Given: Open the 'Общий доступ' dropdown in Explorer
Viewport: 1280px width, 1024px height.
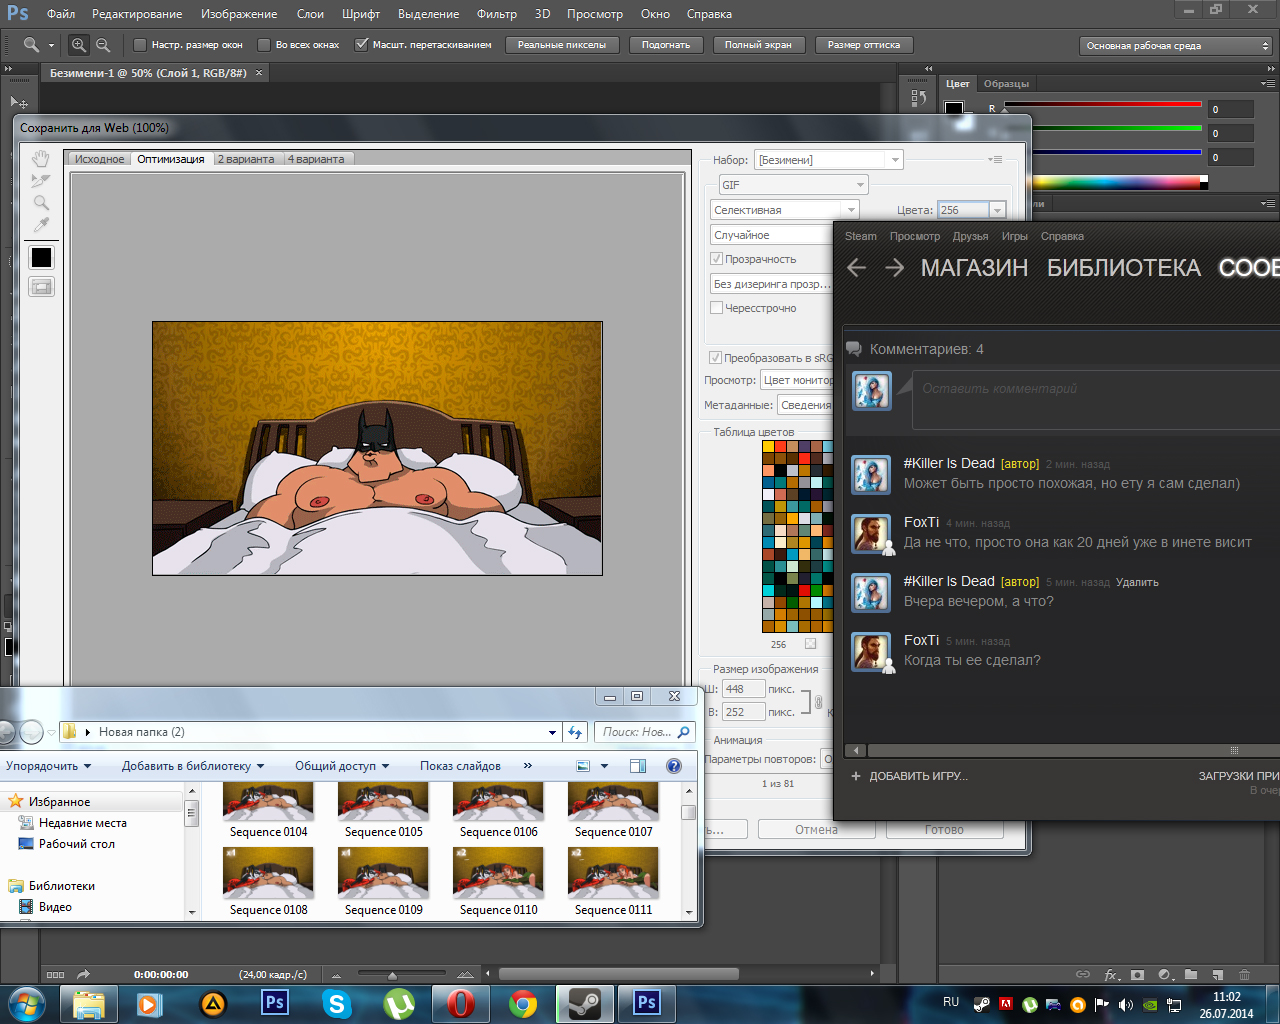Looking at the screenshot, I should point(342,766).
